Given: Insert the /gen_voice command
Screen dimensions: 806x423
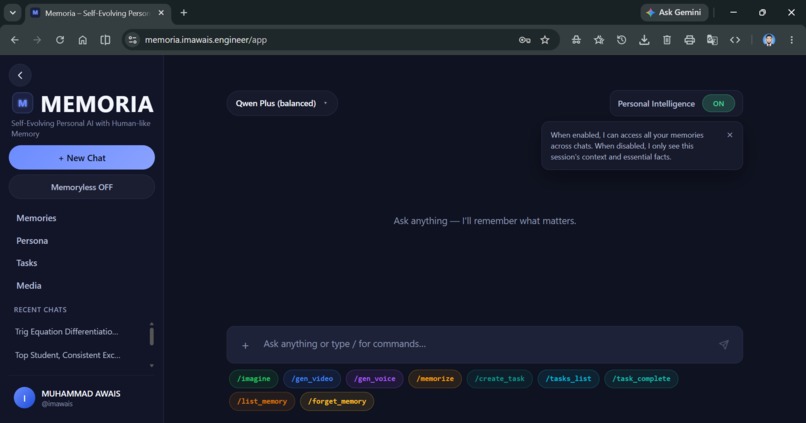Looking at the screenshot, I should click(375, 379).
